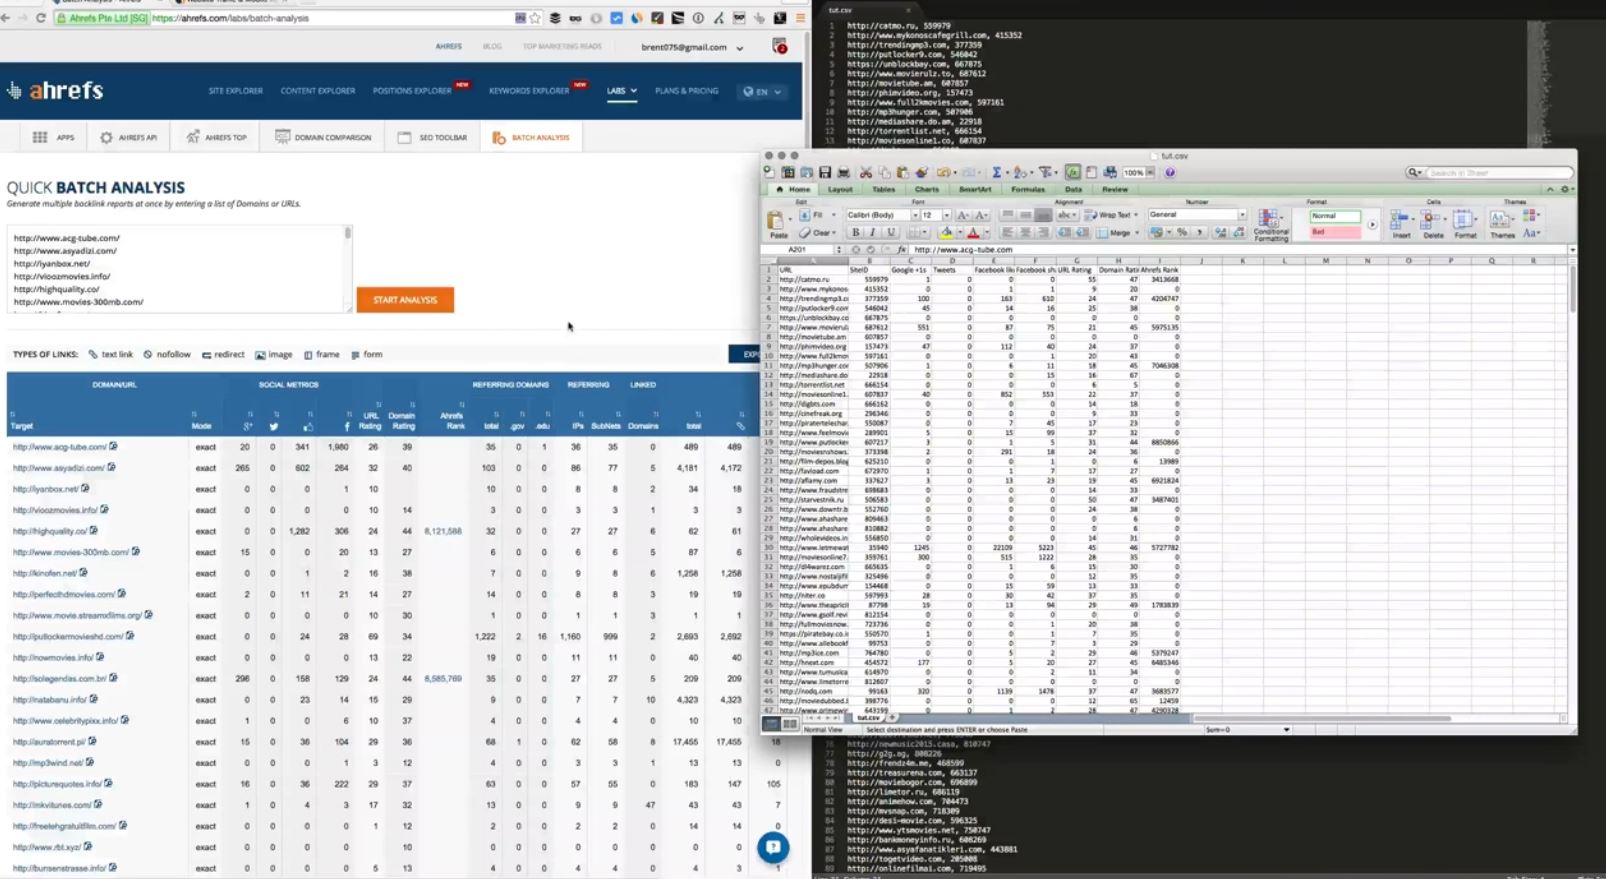Click the URL list textarea on ahrefs
Viewport: 1606px width, 879px height.
pyautogui.click(x=179, y=269)
